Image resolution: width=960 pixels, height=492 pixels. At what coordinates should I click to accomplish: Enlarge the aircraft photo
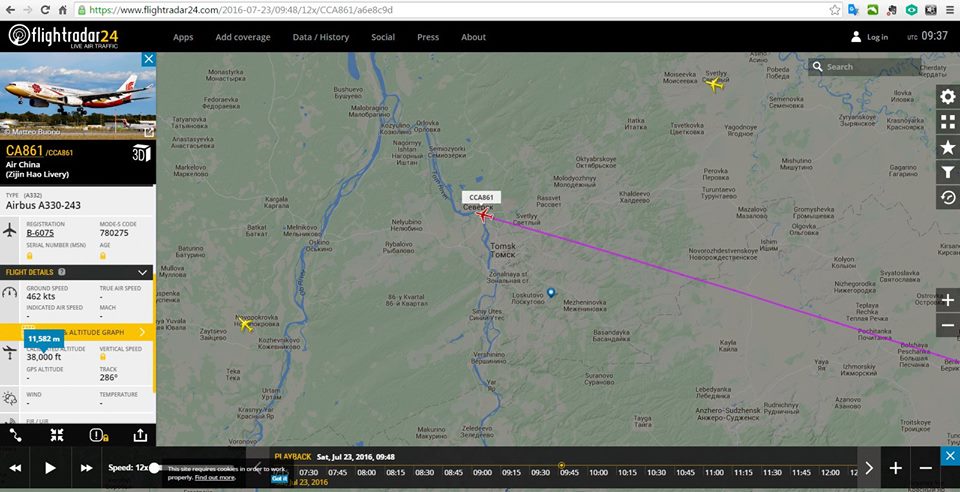148,132
